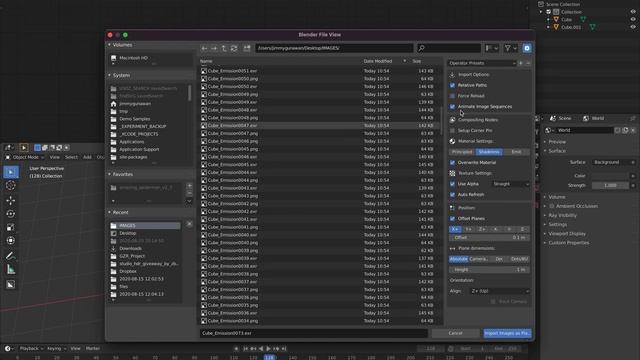Viewport: 640px width, 360px height.
Task: Open the display mode dropdown in file browser
Action: (491, 48)
